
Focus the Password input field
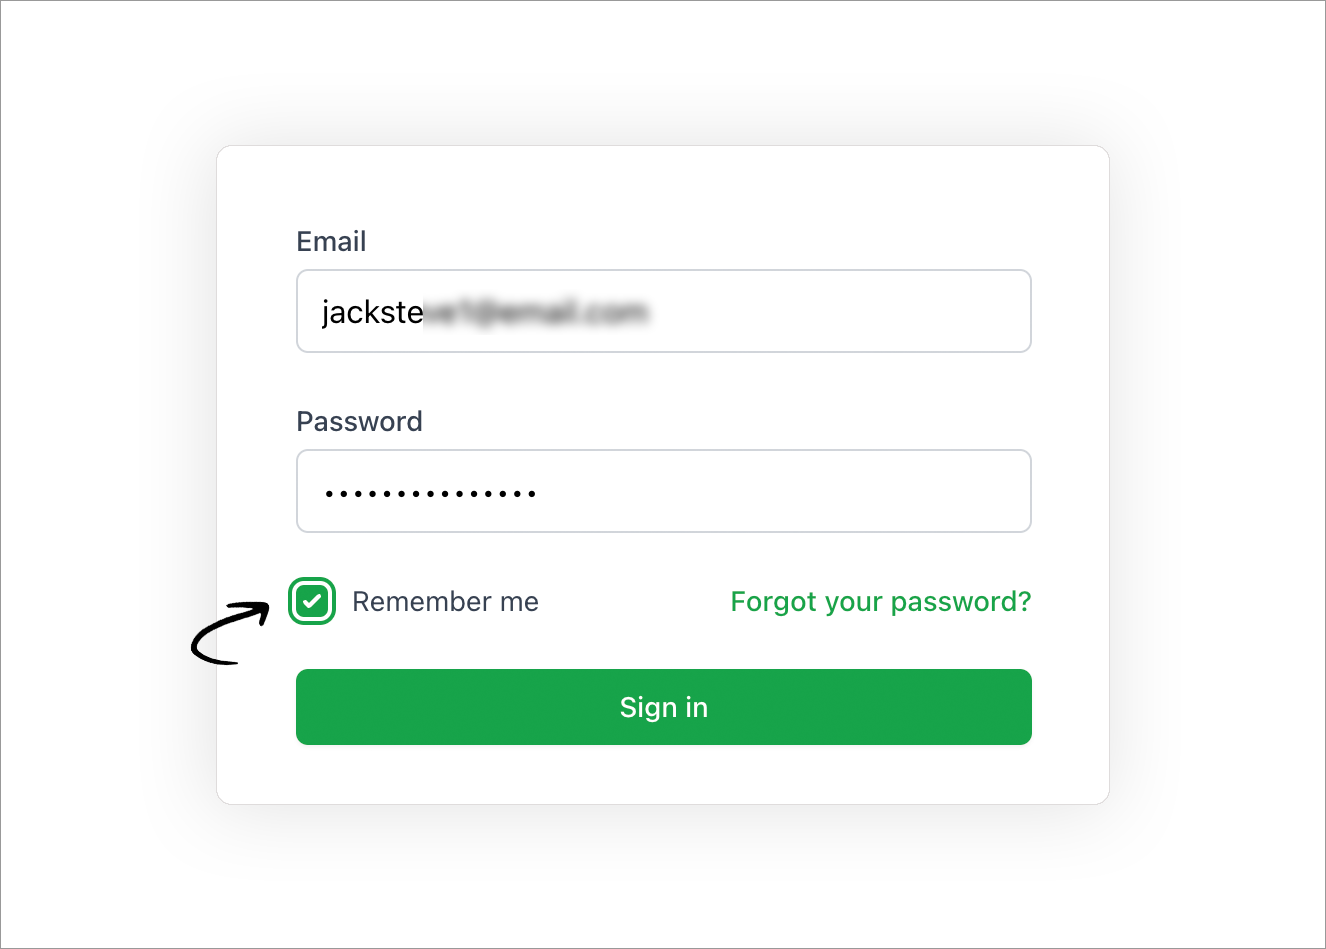(x=664, y=491)
